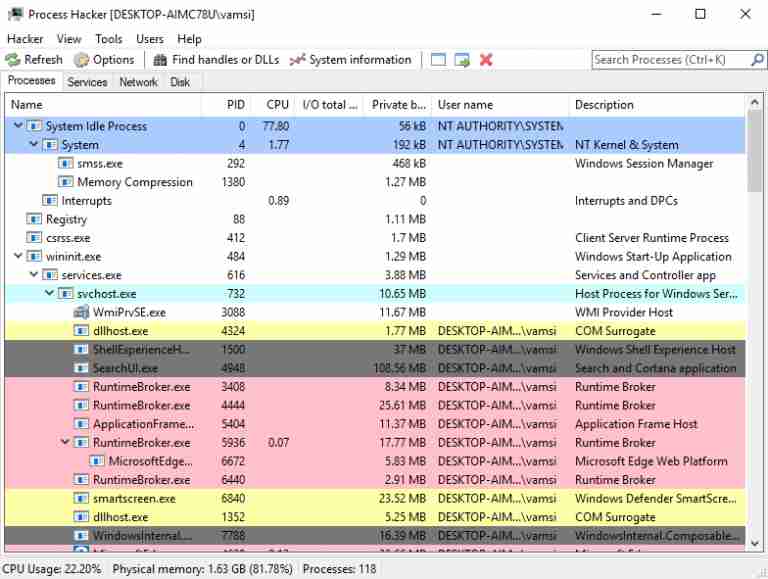The image size is (768, 579).
Task: Open the View menu
Action: coord(69,39)
